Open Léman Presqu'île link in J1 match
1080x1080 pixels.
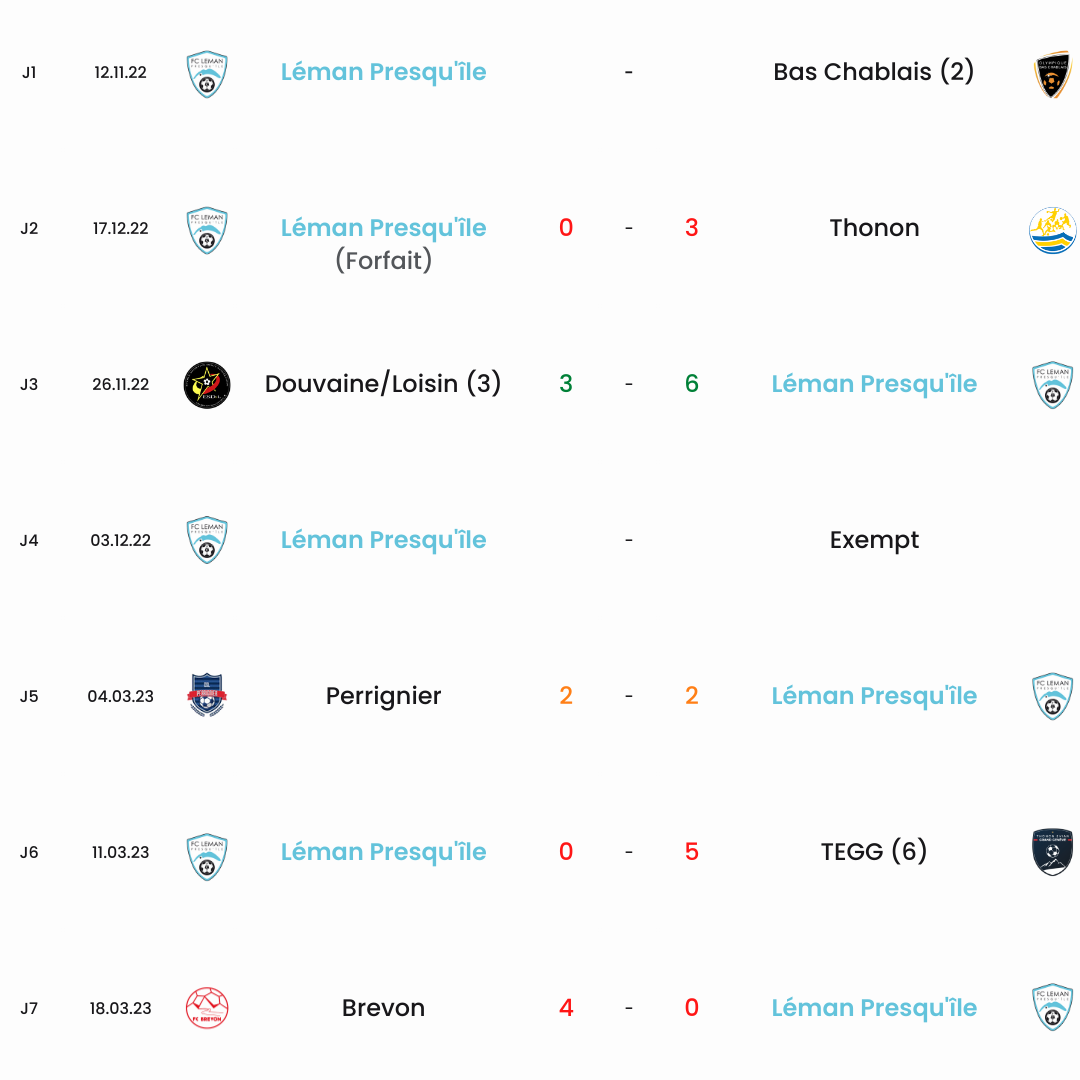[x=383, y=72]
